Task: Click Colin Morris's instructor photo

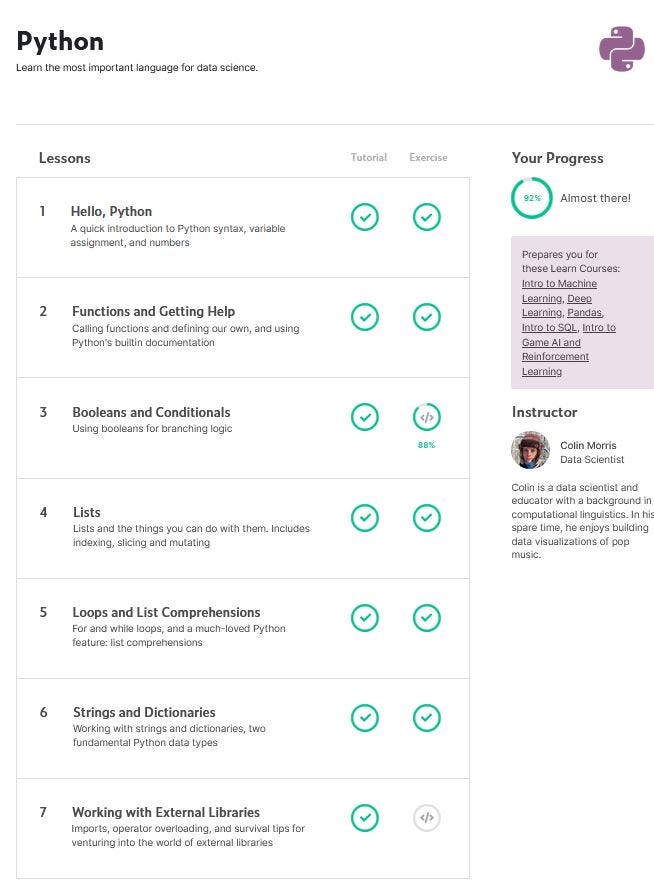Action: point(530,452)
